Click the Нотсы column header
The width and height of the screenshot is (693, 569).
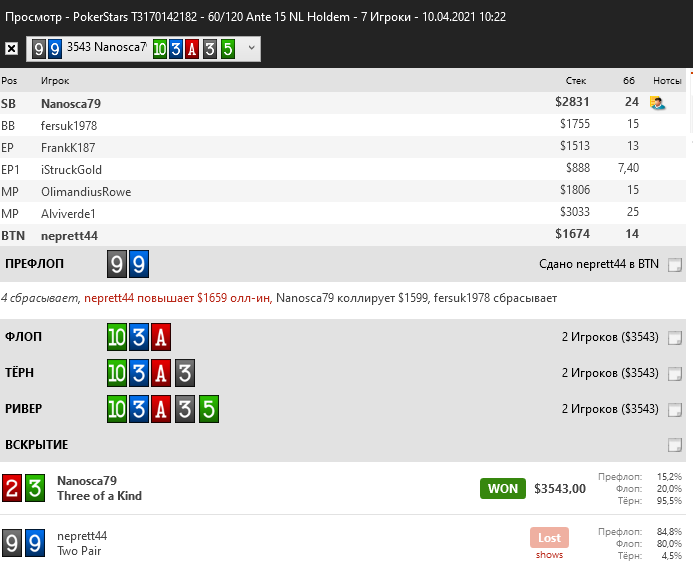click(667, 80)
